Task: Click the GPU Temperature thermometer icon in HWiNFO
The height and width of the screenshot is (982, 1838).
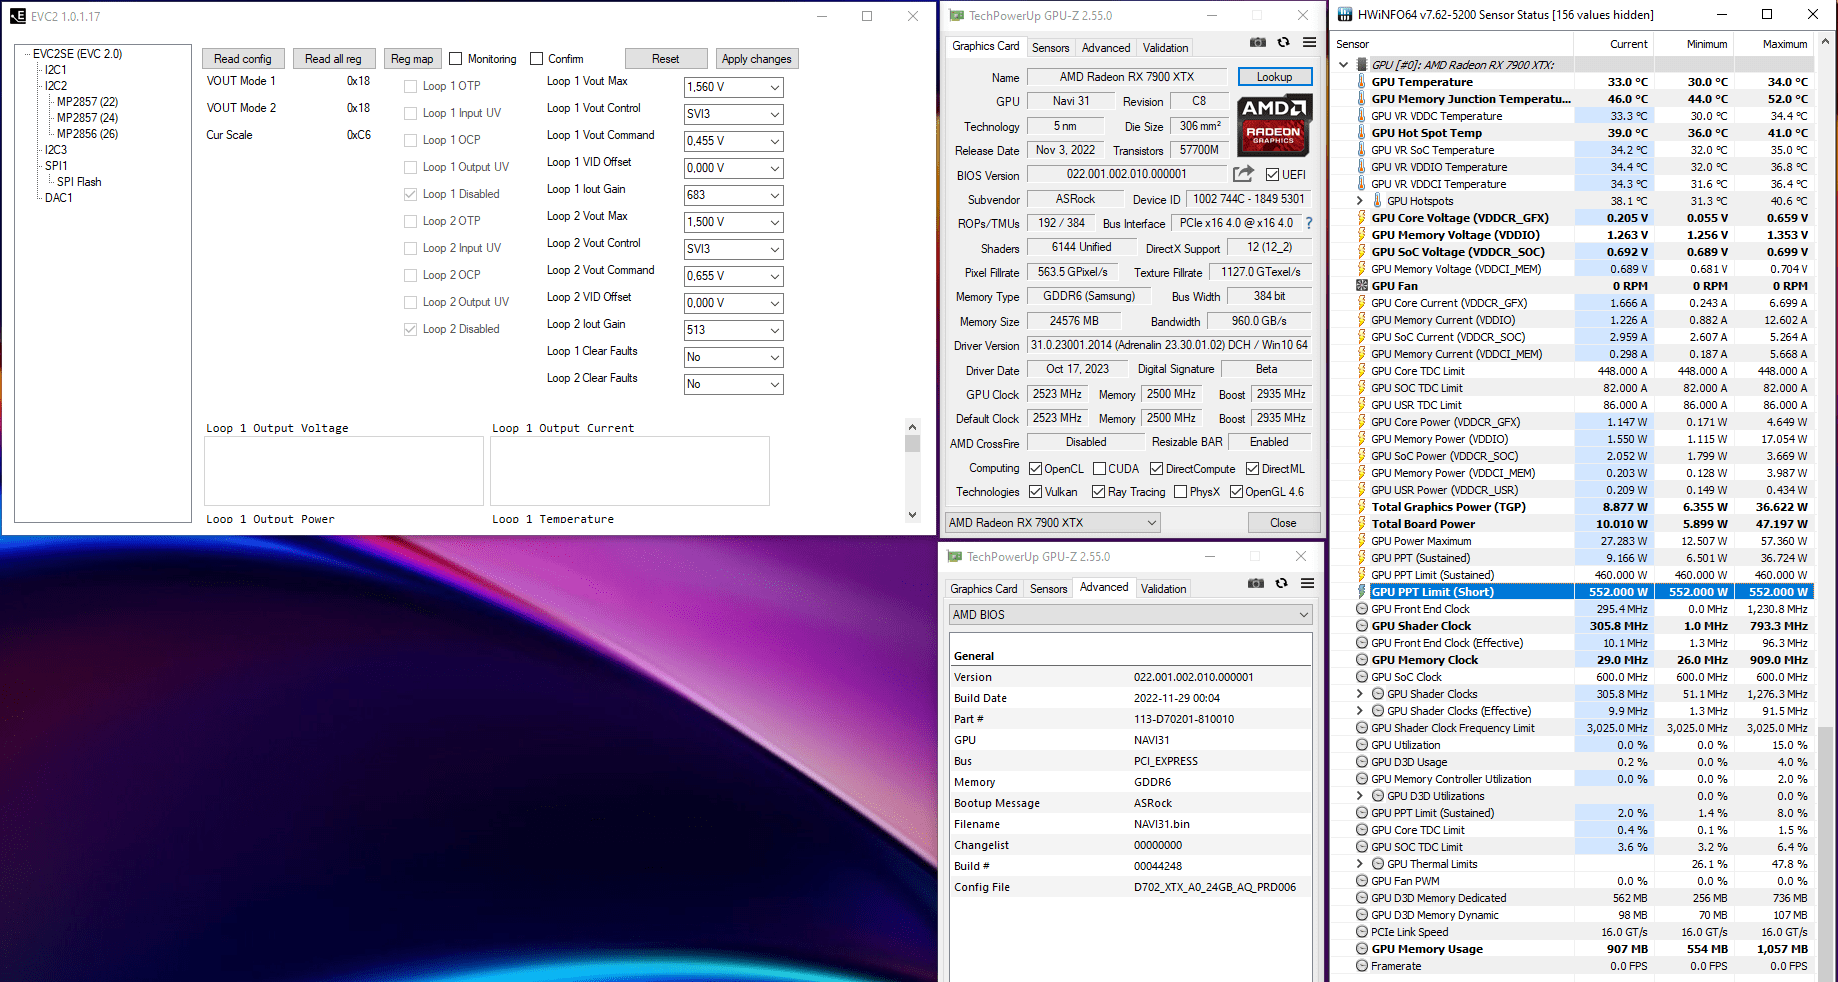Action: tap(1361, 82)
